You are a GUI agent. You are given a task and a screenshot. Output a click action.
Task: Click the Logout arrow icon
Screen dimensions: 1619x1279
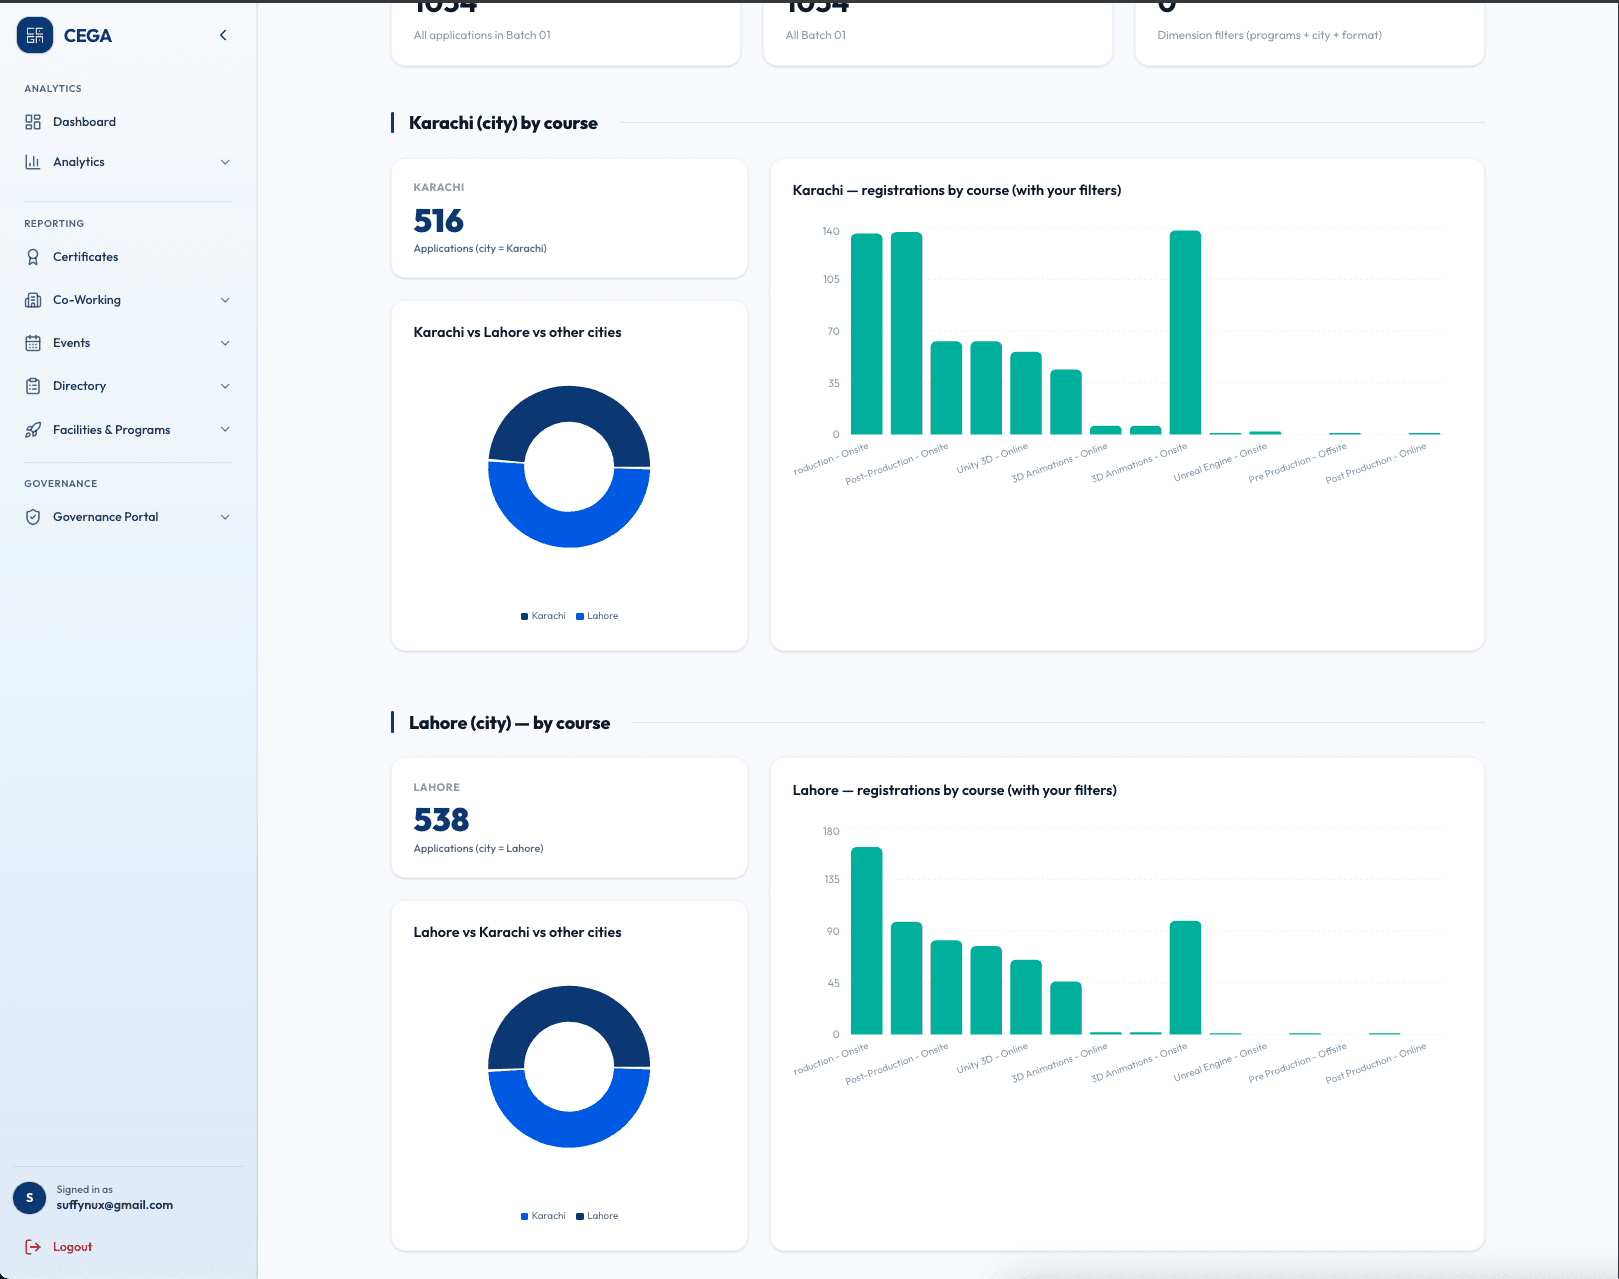33,1247
